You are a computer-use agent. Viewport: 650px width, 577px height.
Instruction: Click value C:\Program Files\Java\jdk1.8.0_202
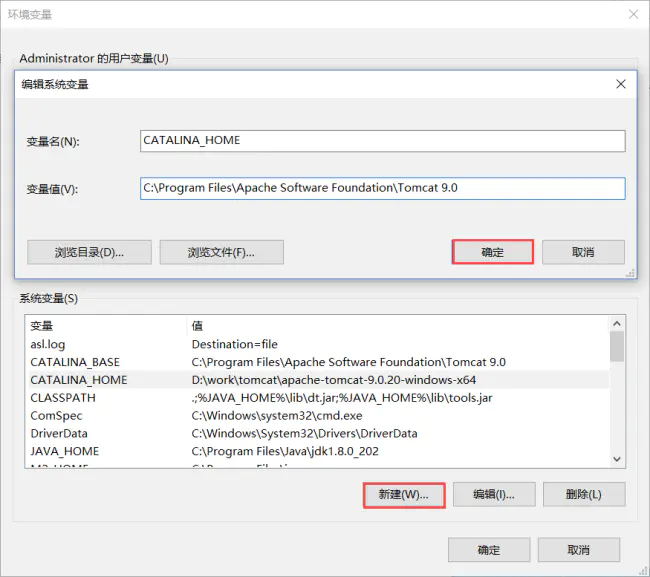[285, 451]
